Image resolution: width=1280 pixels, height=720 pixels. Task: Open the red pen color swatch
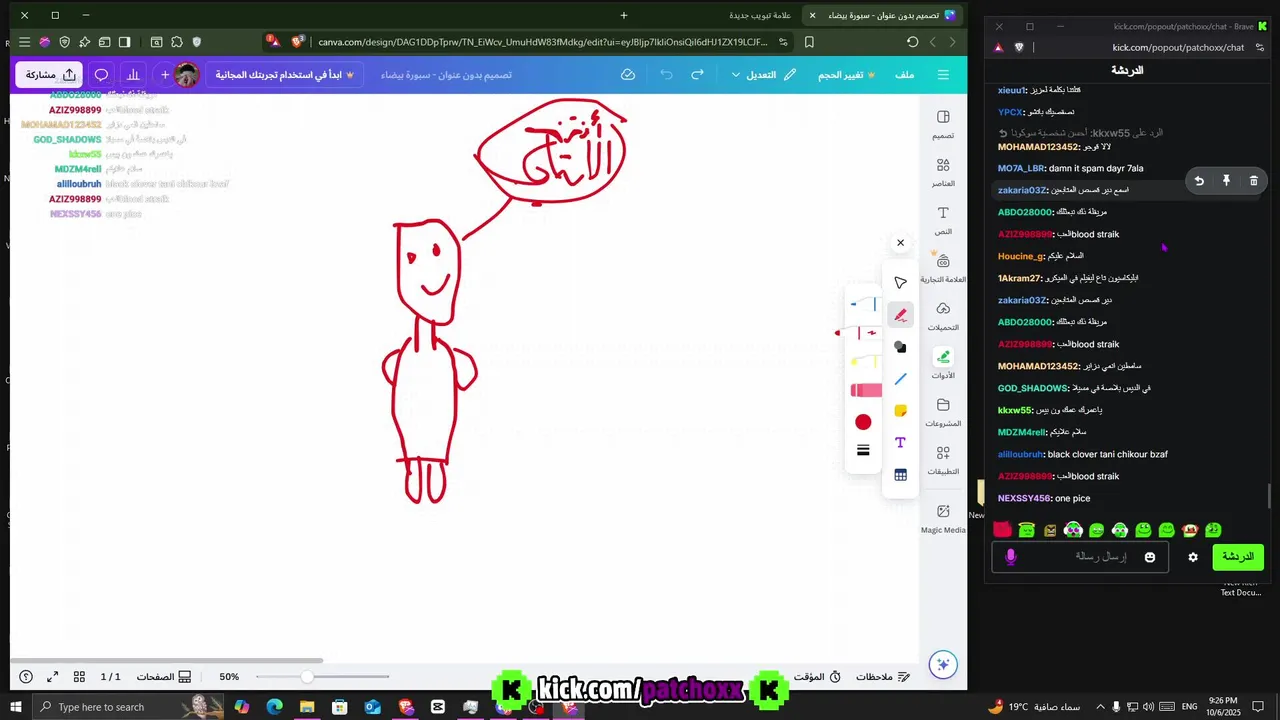863,422
